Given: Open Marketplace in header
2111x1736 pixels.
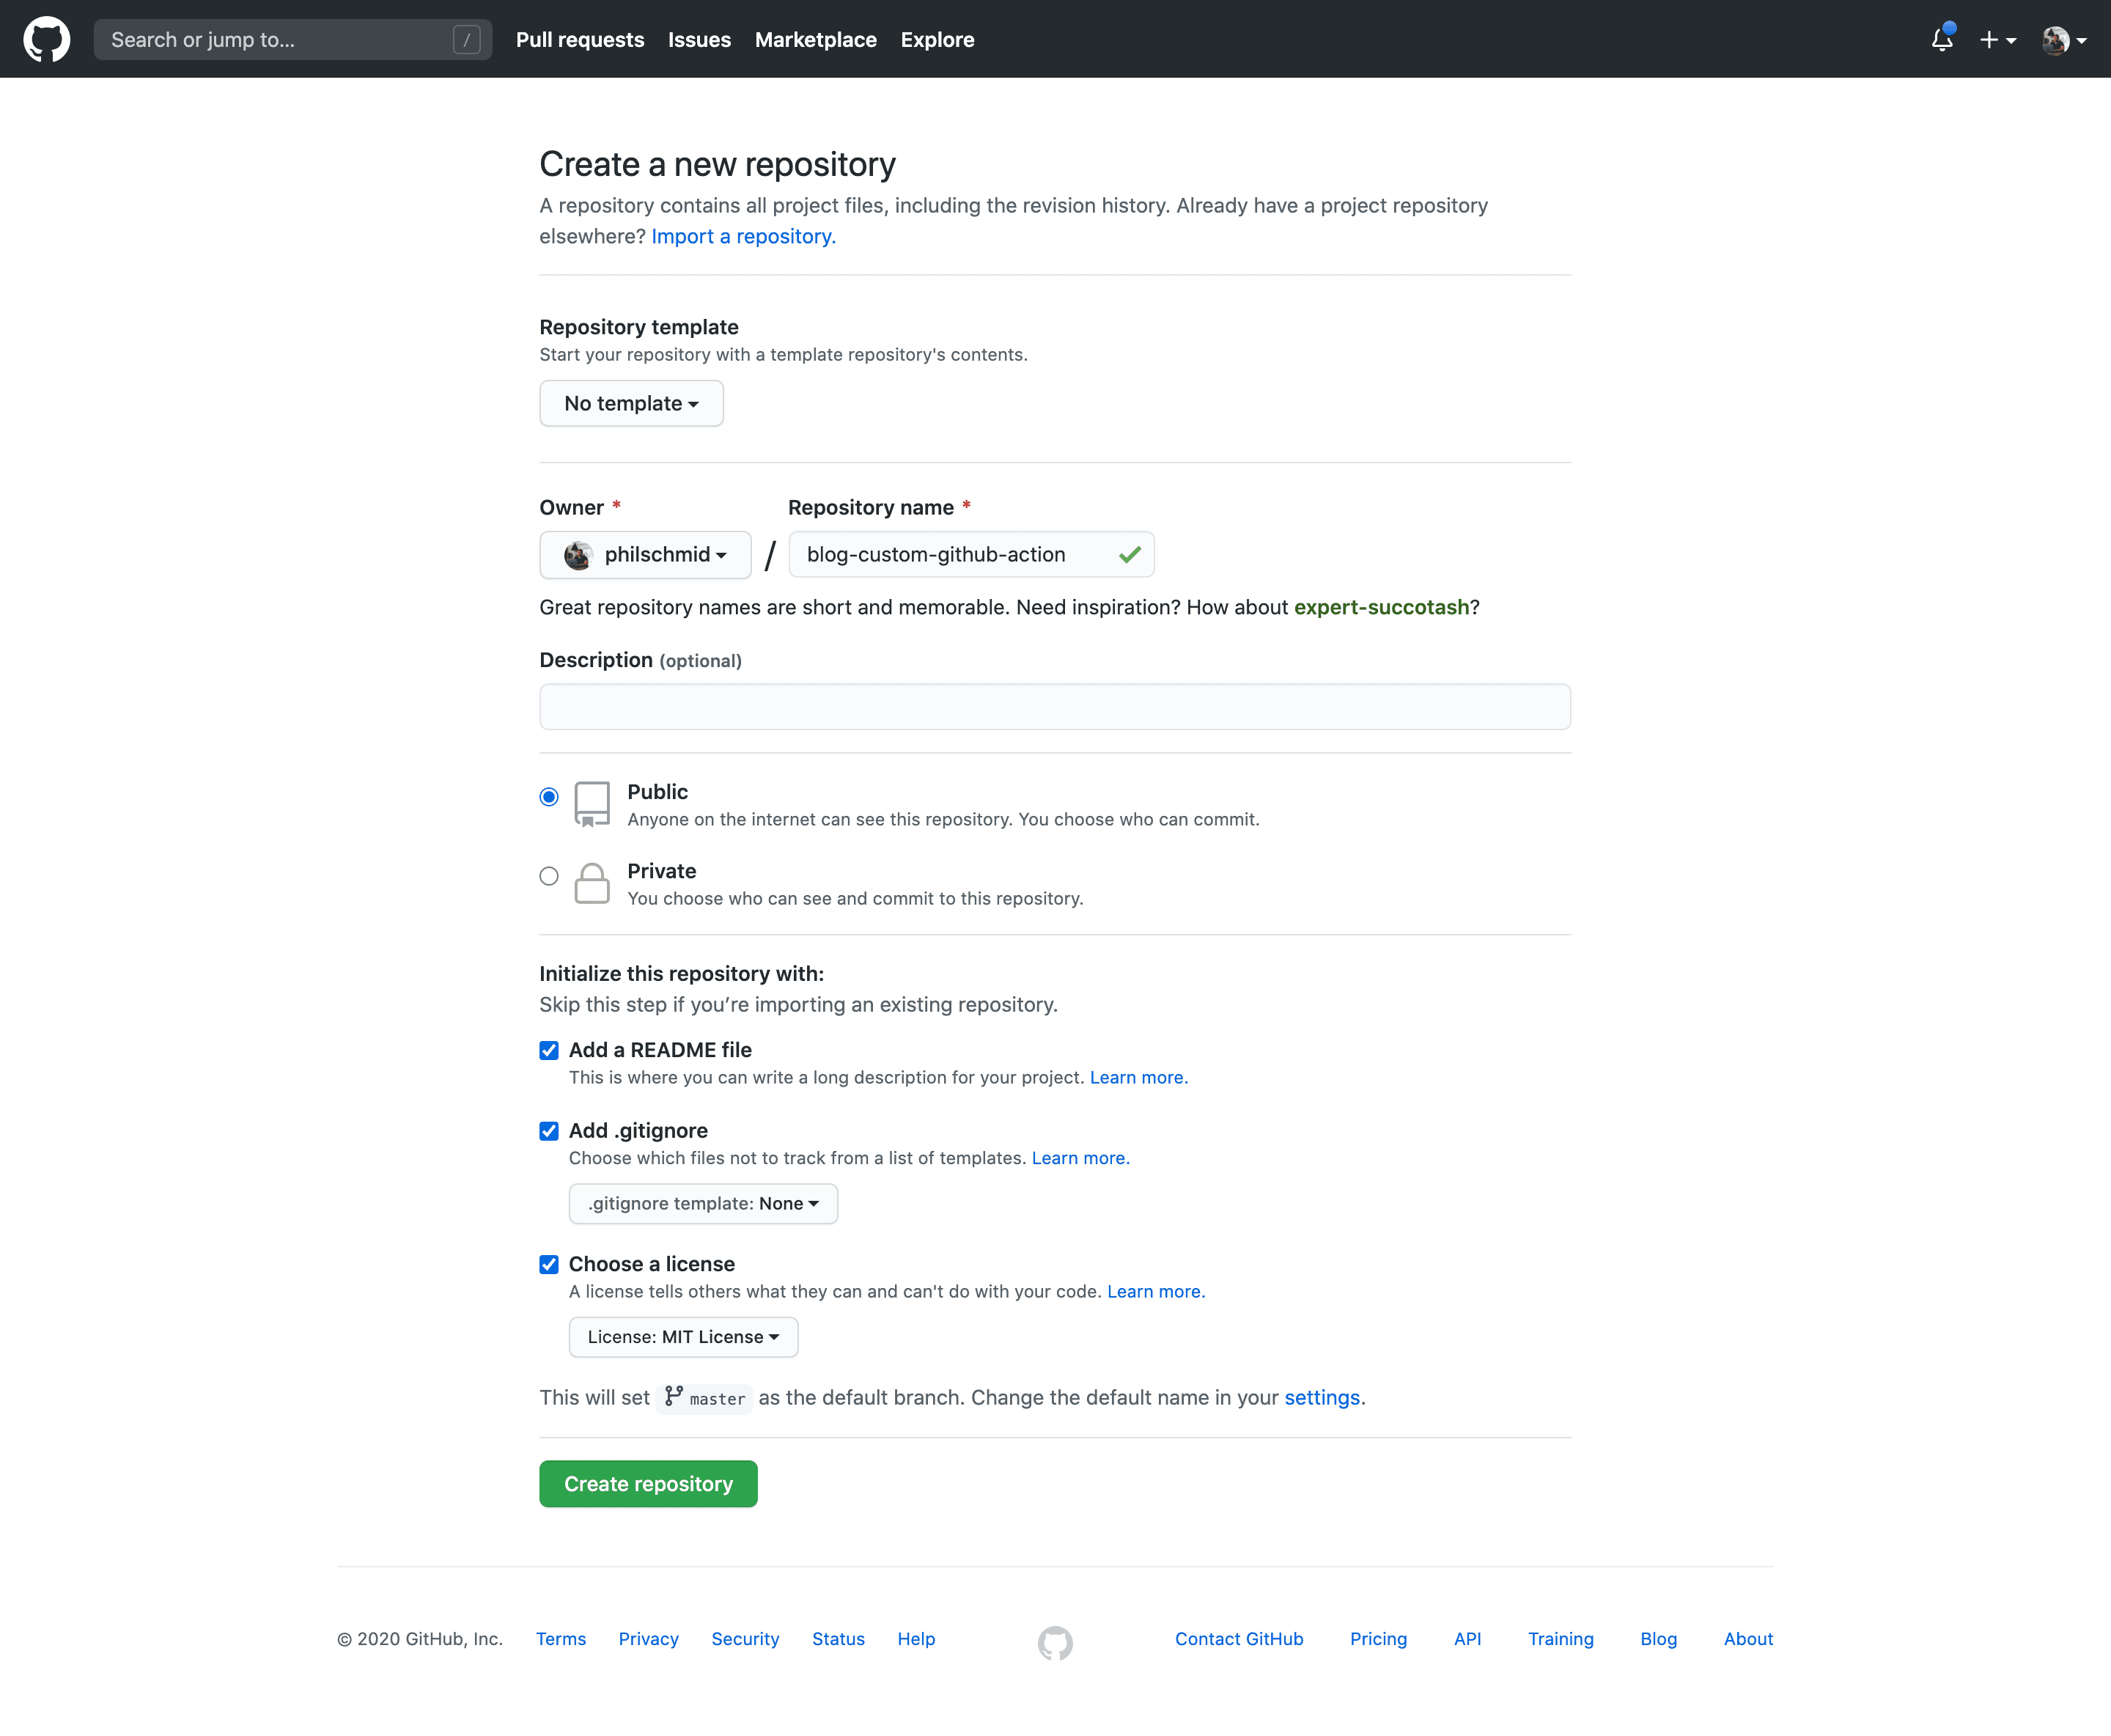Looking at the screenshot, I should (815, 40).
